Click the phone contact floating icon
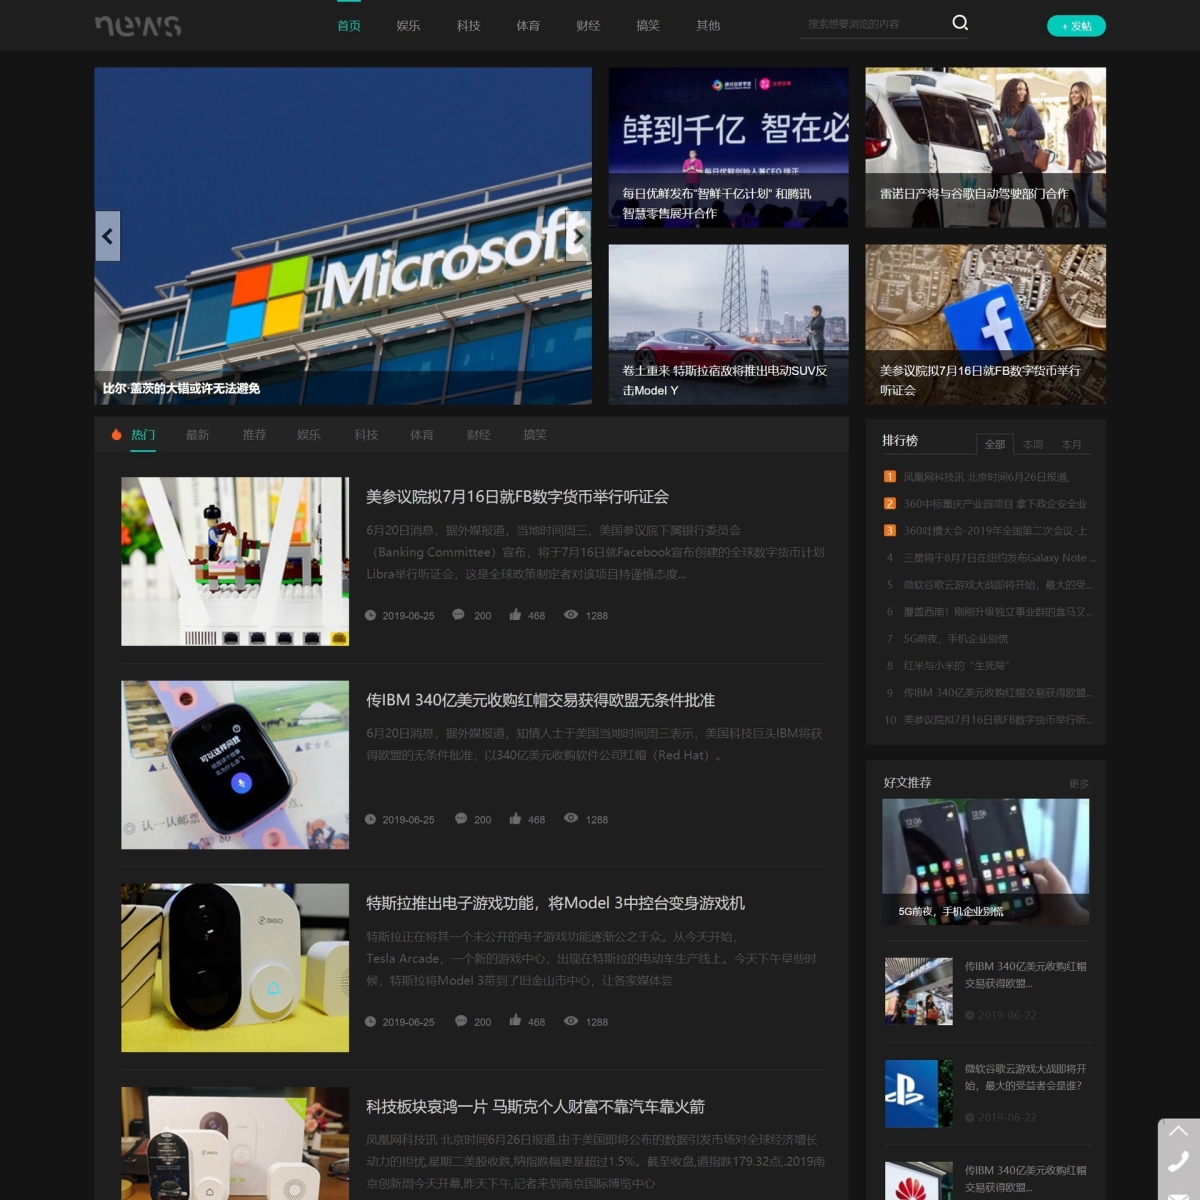This screenshot has width=1200, height=1200. [1179, 1161]
